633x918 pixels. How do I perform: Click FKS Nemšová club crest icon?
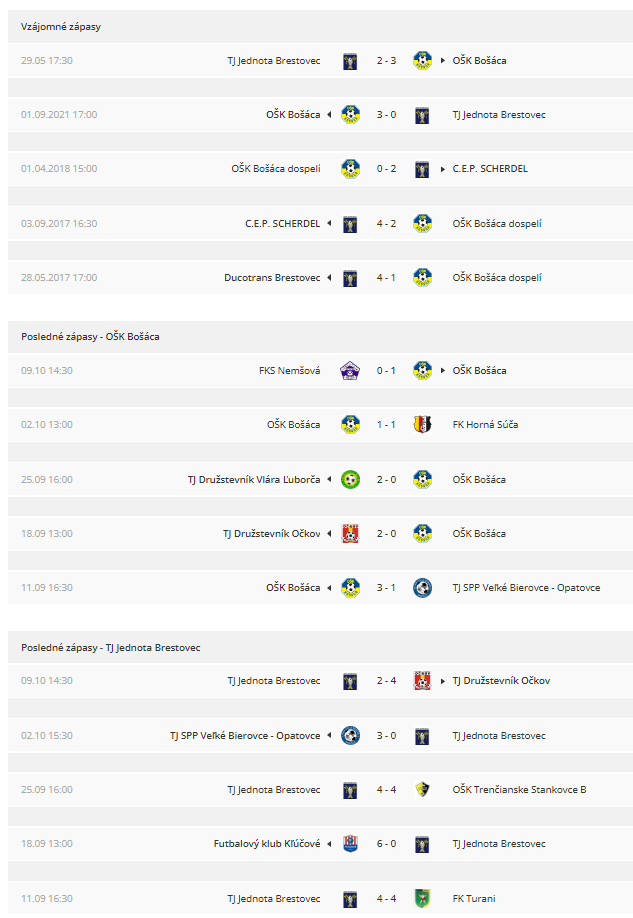350,371
